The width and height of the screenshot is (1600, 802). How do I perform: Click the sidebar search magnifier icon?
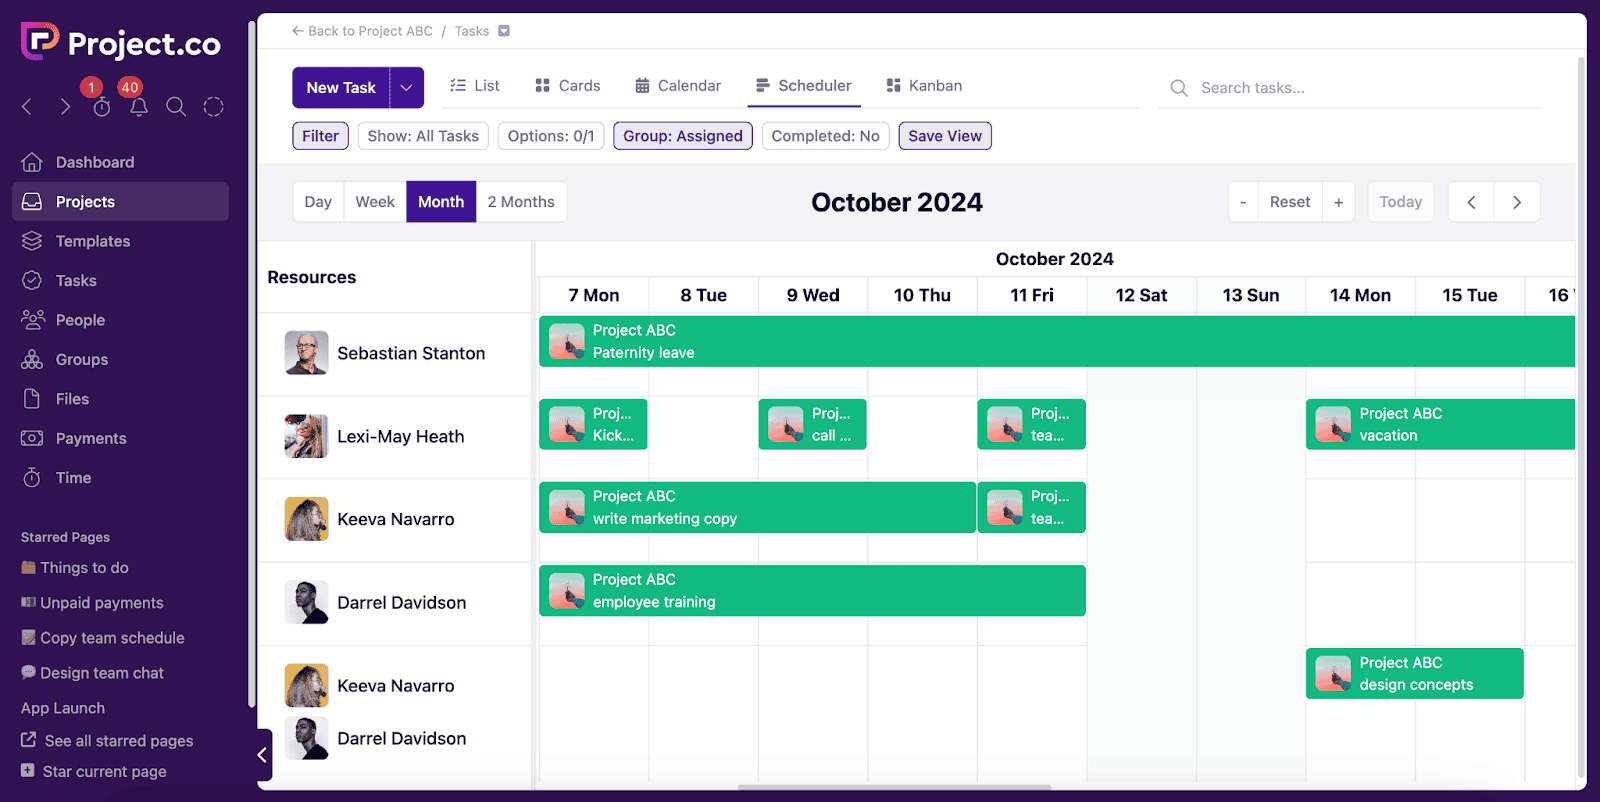[176, 107]
